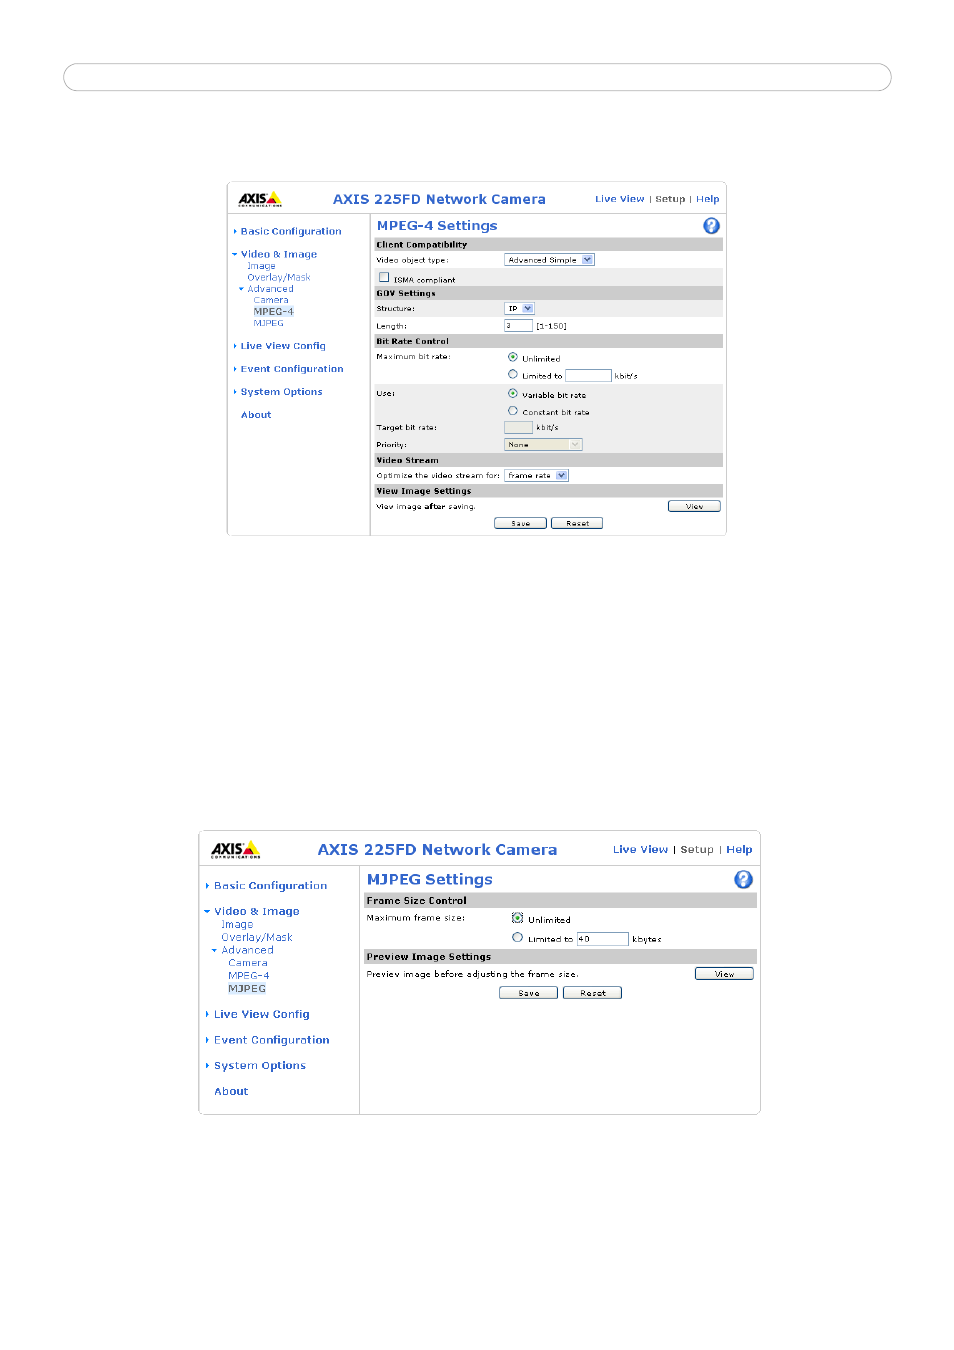Save the MPEG-4 Settings
The image size is (954, 1350).
pyautogui.click(x=521, y=523)
